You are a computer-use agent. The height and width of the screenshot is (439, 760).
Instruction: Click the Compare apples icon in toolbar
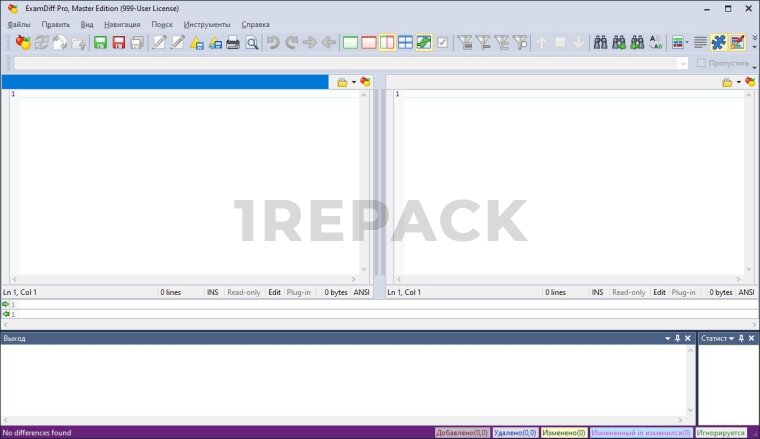point(22,43)
